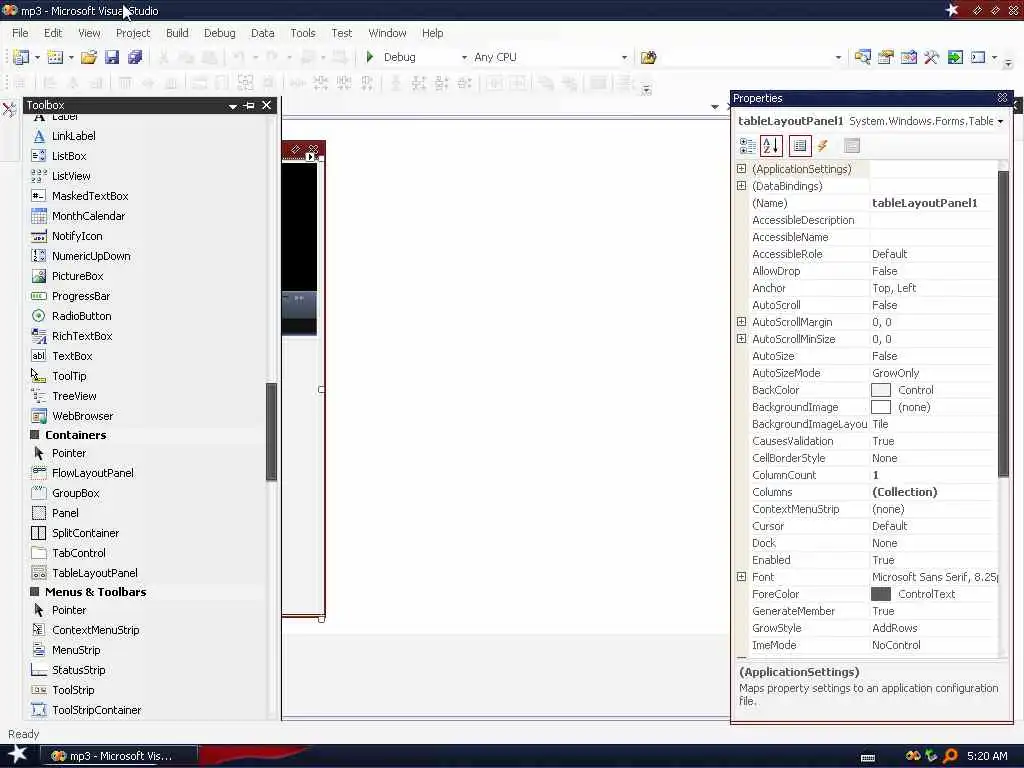
Task: Collapse the Containers toolbox group
Action: [x=35, y=434]
